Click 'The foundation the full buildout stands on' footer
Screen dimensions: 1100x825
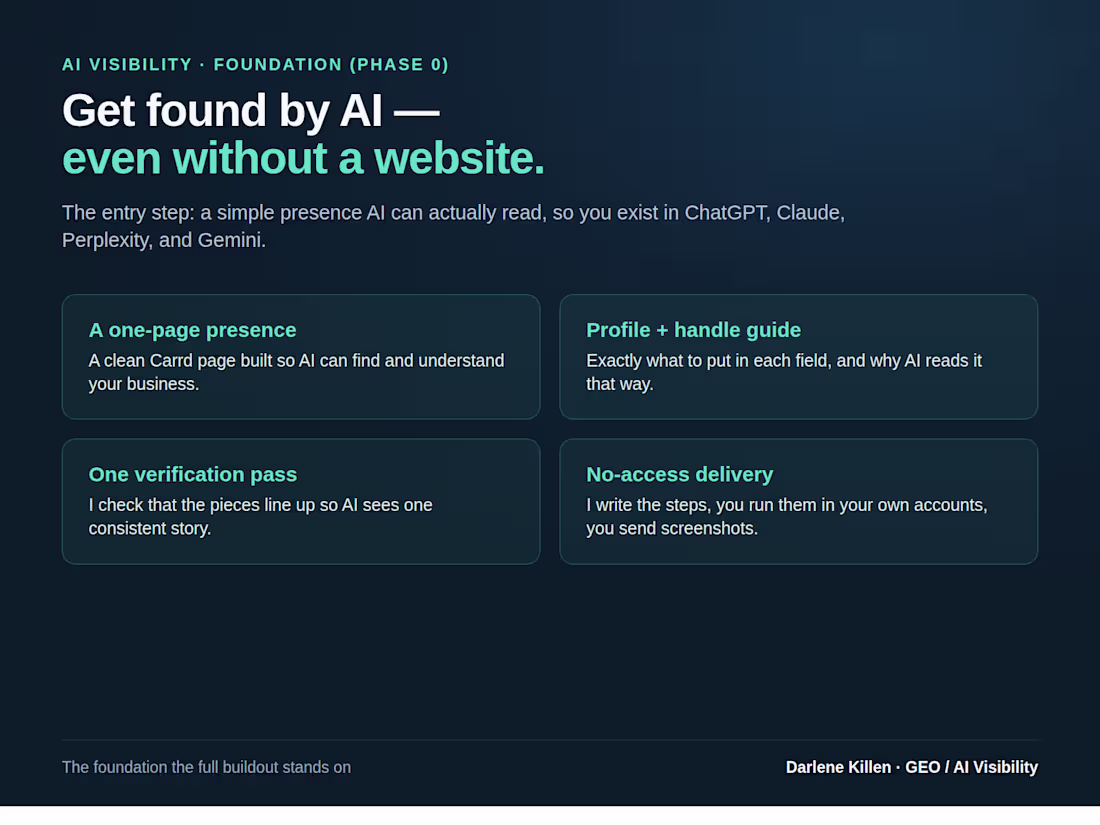(206, 767)
